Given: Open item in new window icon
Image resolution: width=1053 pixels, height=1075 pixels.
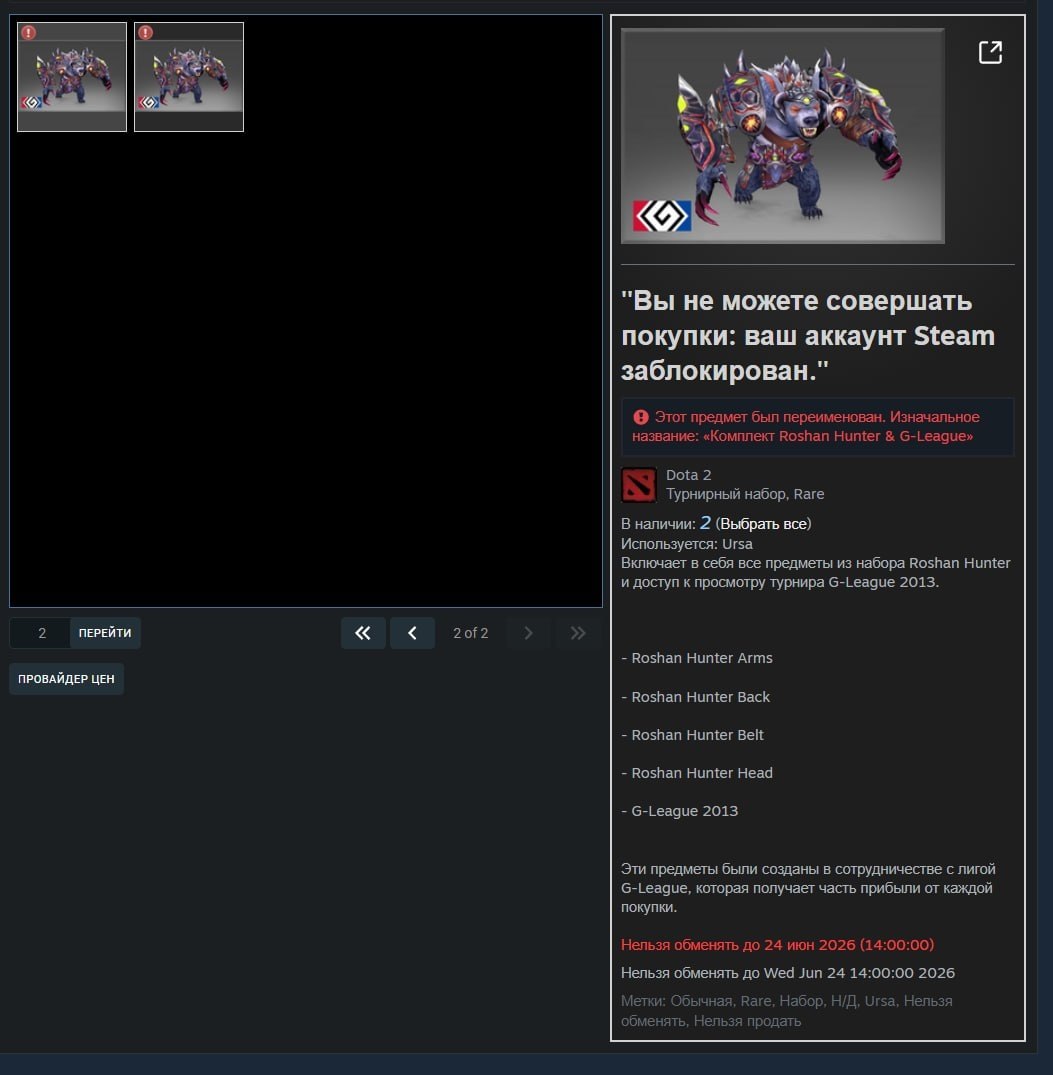Looking at the screenshot, I should click(990, 52).
